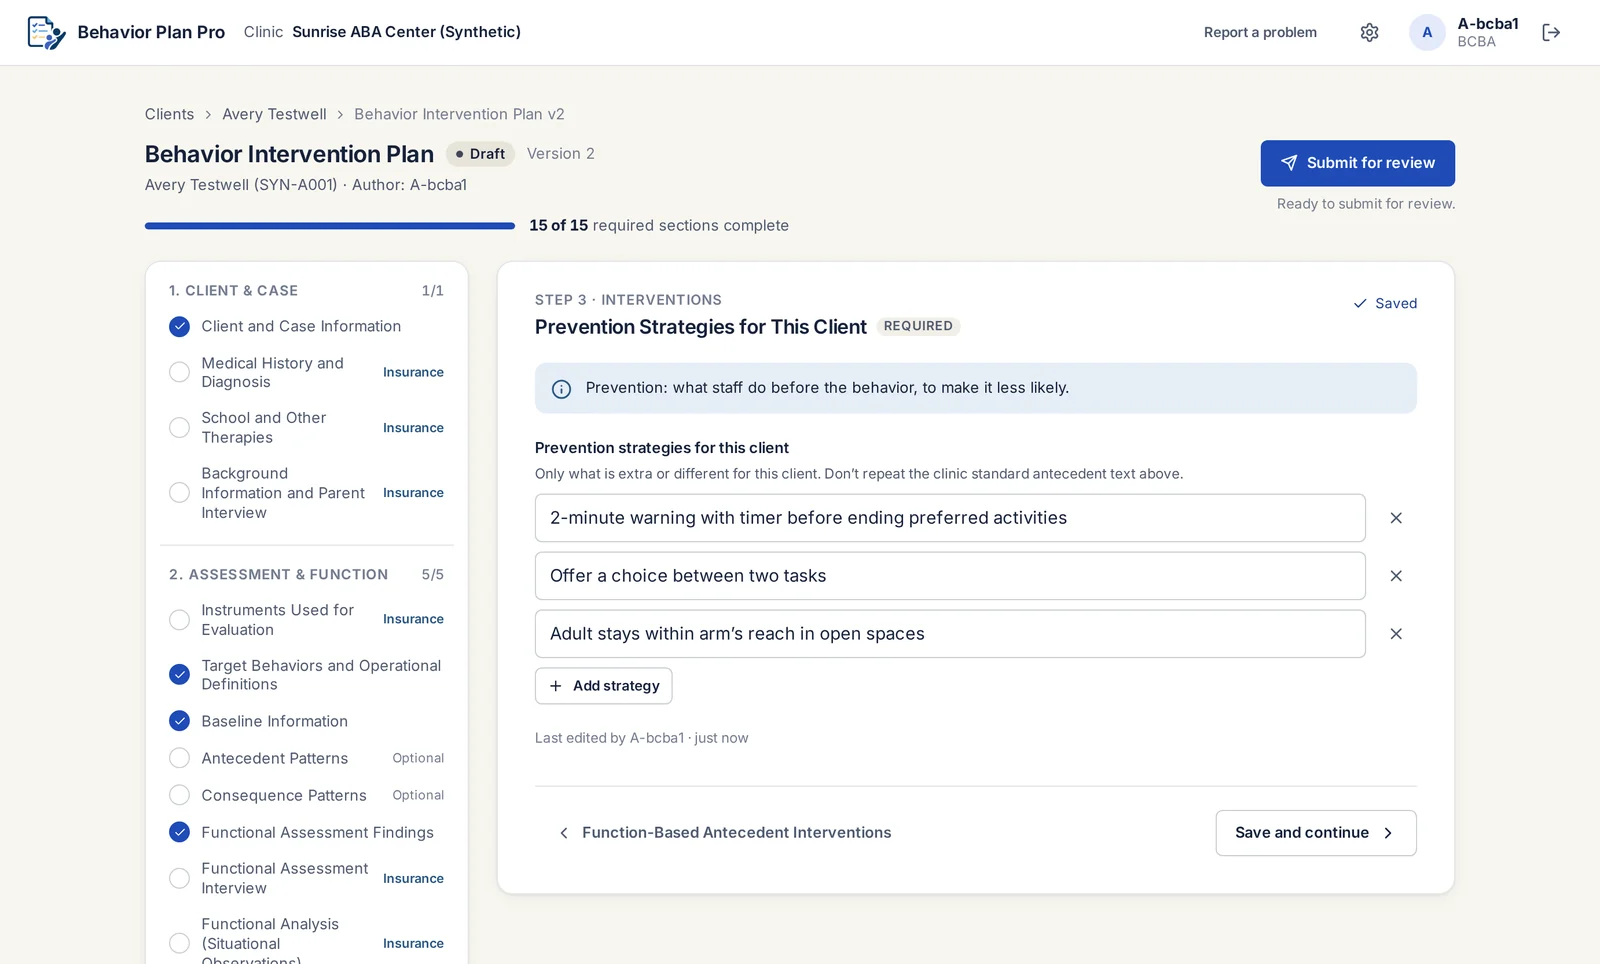Click the paper plane icon on Submit for review
The image size is (1600, 964).
[1289, 163]
